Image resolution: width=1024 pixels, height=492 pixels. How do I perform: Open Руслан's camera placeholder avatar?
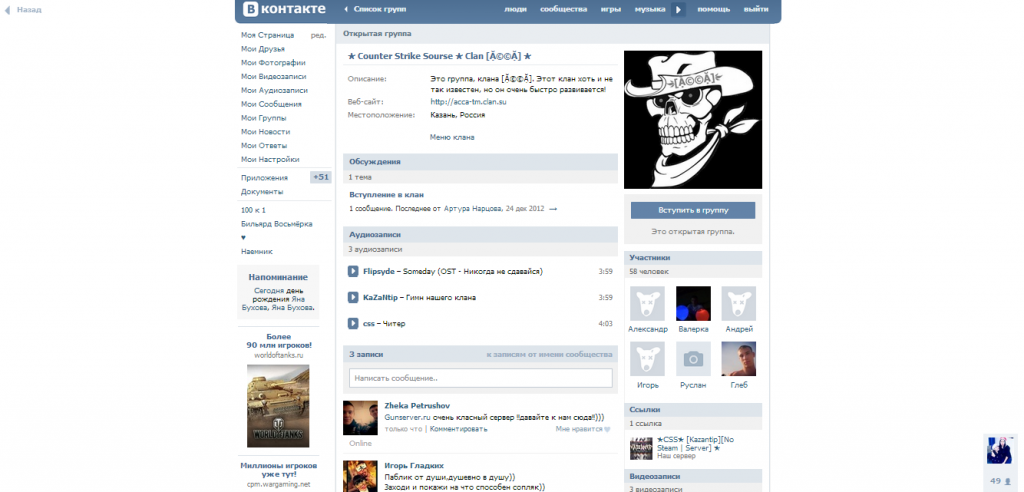[x=693, y=359]
